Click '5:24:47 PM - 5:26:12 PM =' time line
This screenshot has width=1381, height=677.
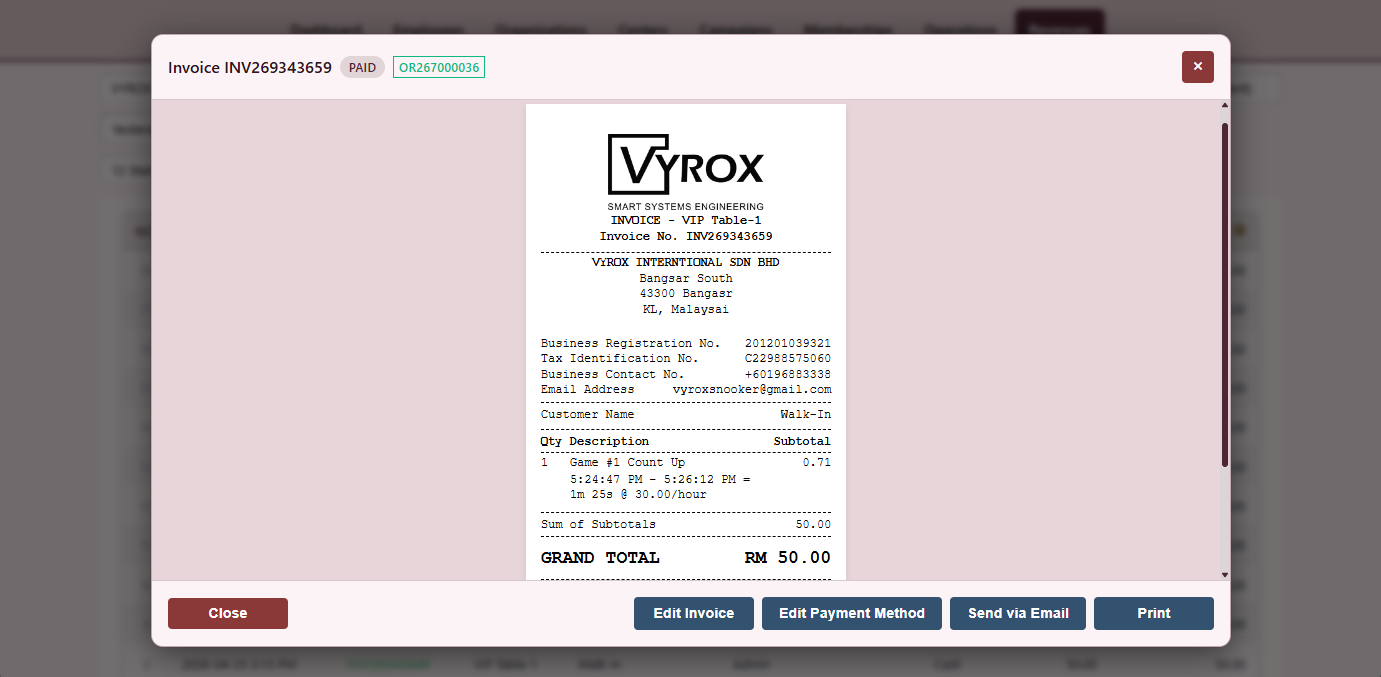click(x=660, y=480)
